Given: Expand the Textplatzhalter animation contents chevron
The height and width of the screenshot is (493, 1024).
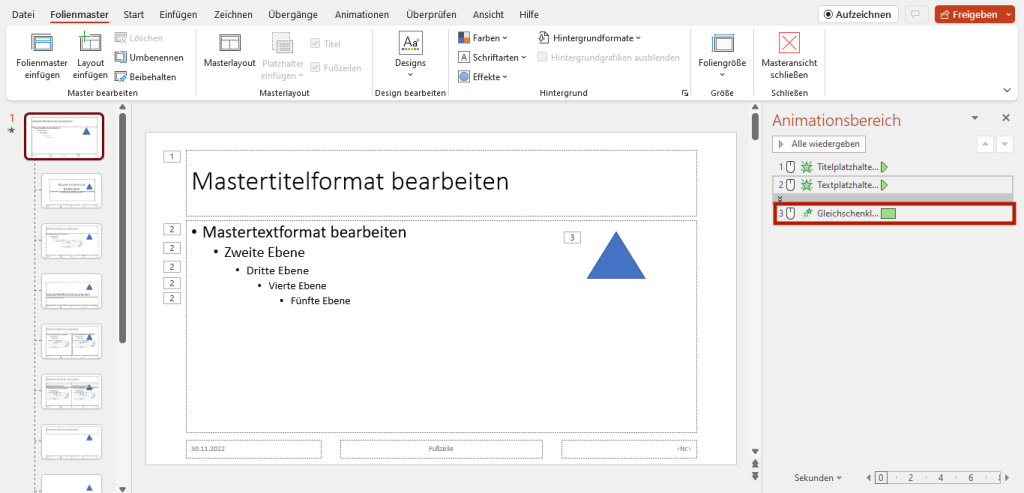Looking at the screenshot, I should (778, 198).
